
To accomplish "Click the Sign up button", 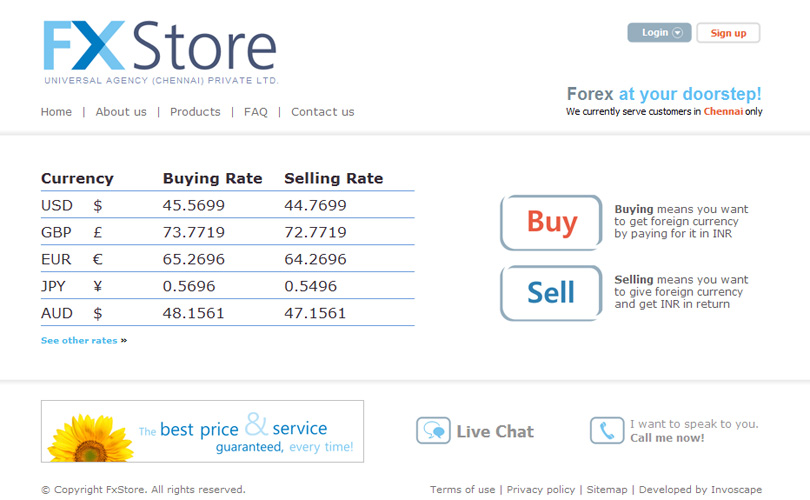I will (x=728, y=33).
